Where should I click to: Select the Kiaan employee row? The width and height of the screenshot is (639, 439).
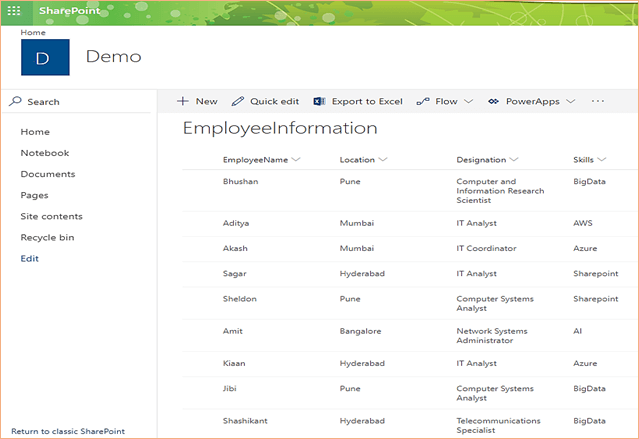point(410,364)
